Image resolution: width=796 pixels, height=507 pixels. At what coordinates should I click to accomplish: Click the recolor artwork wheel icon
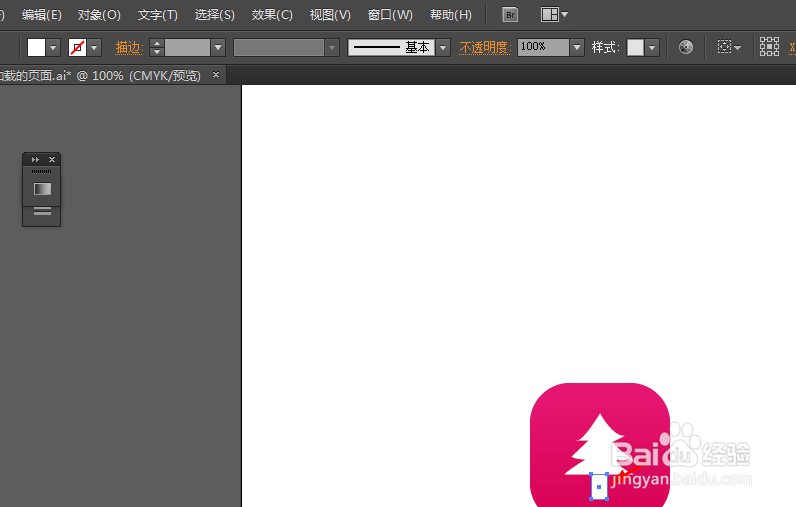click(x=686, y=47)
